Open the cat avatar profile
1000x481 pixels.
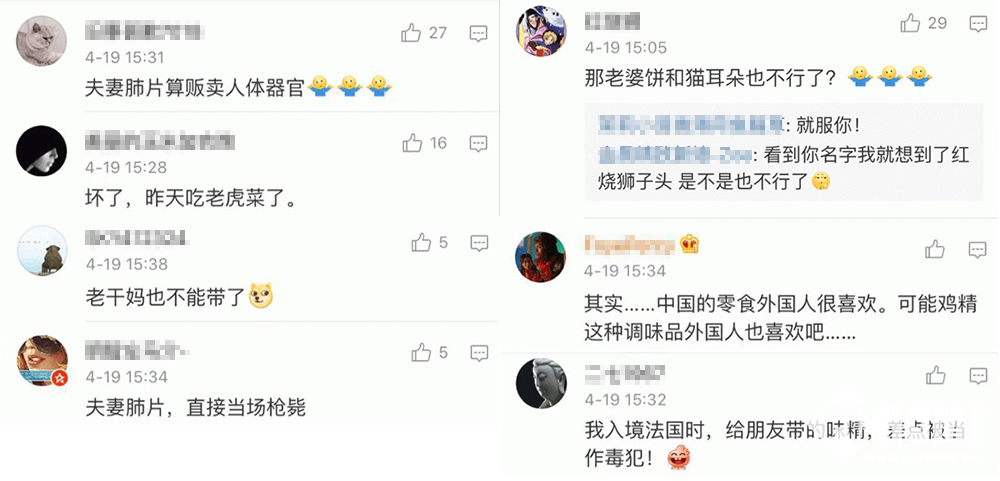pos(41,41)
